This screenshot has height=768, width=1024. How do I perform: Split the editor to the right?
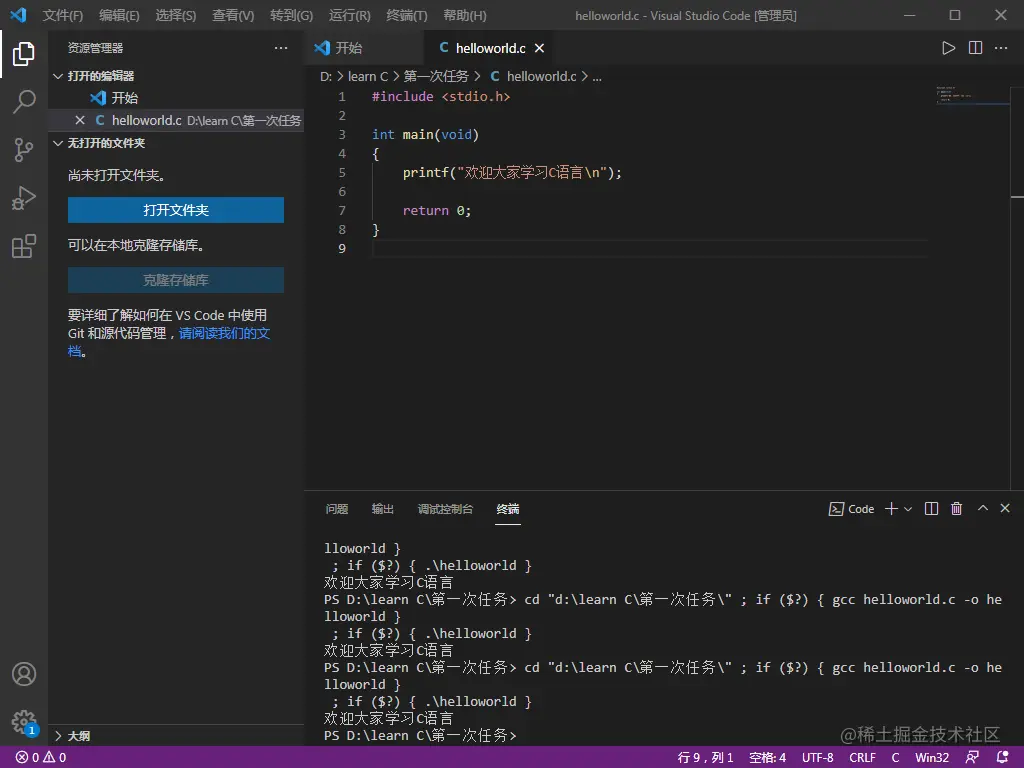(975, 48)
